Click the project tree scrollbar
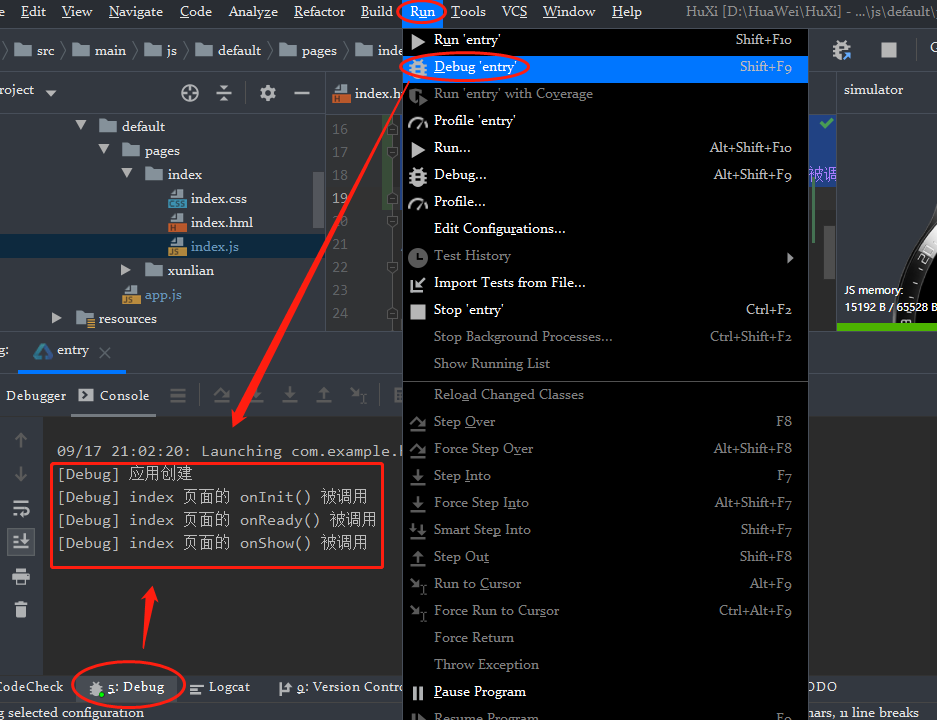Image resolution: width=937 pixels, height=720 pixels. click(x=318, y=200)
